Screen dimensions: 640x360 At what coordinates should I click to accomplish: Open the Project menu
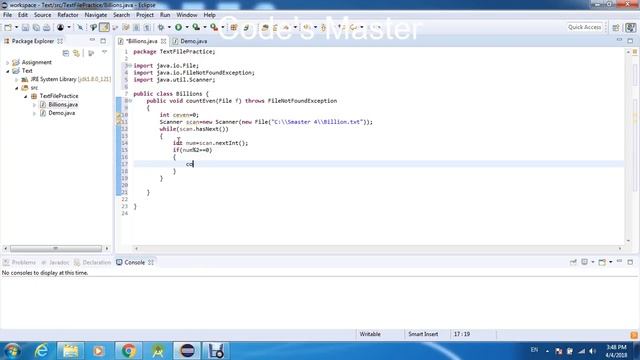pyautogui.click(x=145, y=15)
